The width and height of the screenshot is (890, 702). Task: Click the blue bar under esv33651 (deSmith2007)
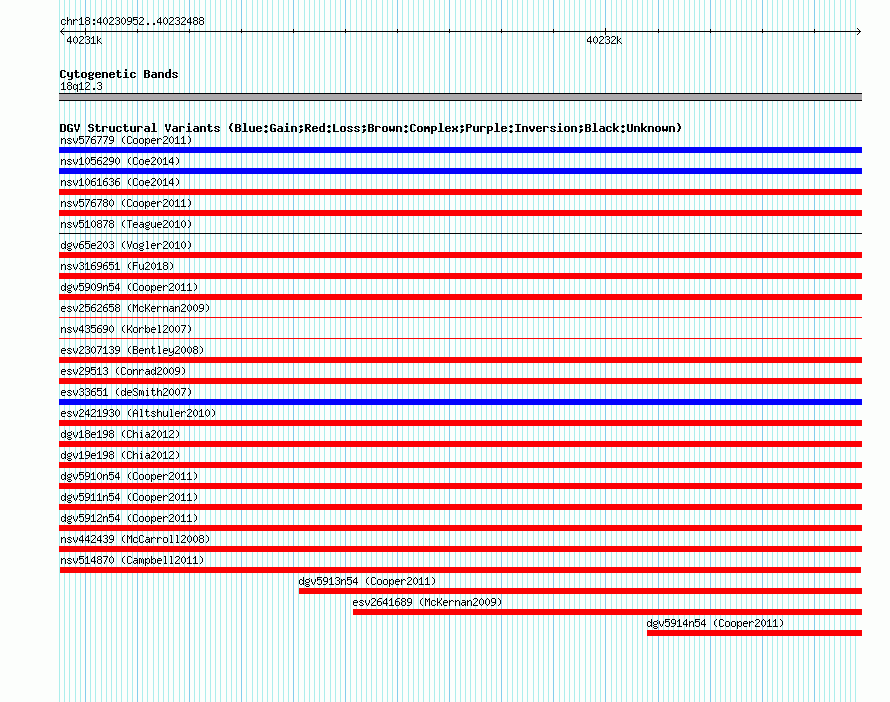pyautogui.click(x=460, y=402)
